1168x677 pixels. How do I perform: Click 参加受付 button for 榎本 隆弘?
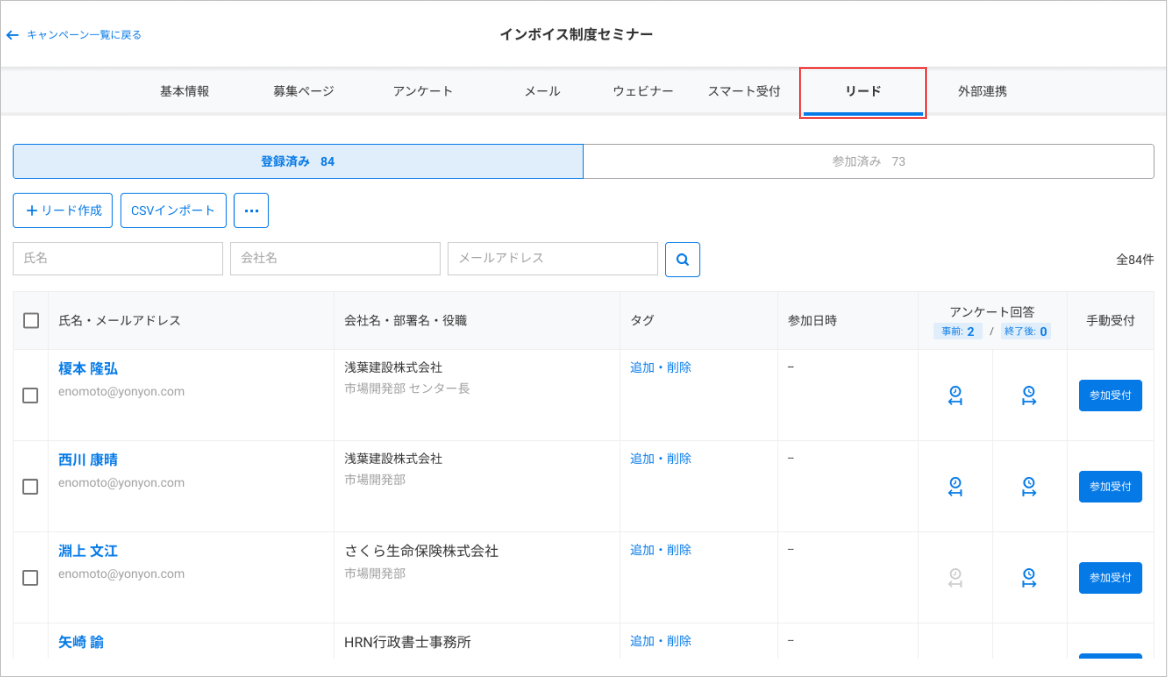1110,395
